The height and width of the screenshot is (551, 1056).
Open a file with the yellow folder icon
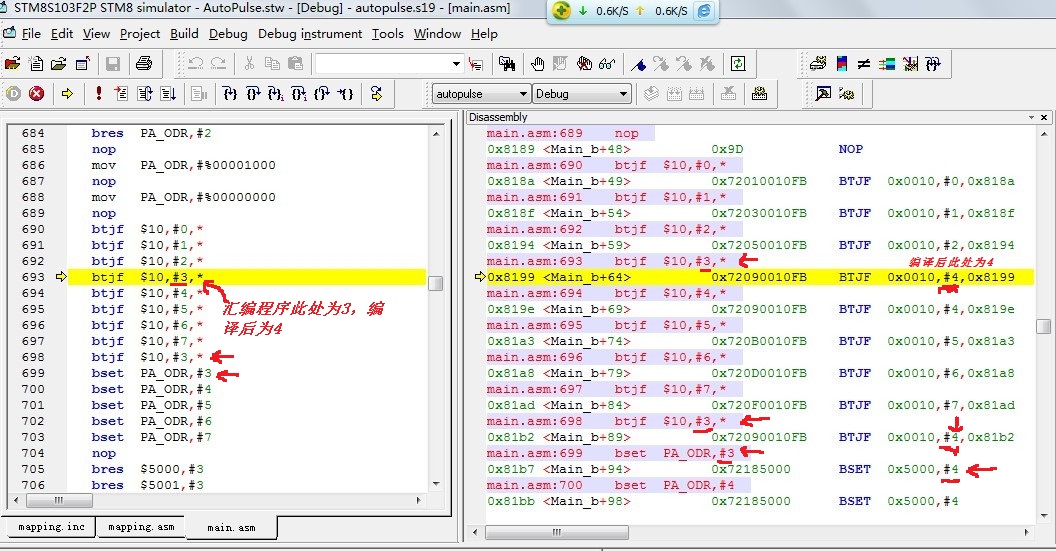pyautogui.click(x=59, y=64)
